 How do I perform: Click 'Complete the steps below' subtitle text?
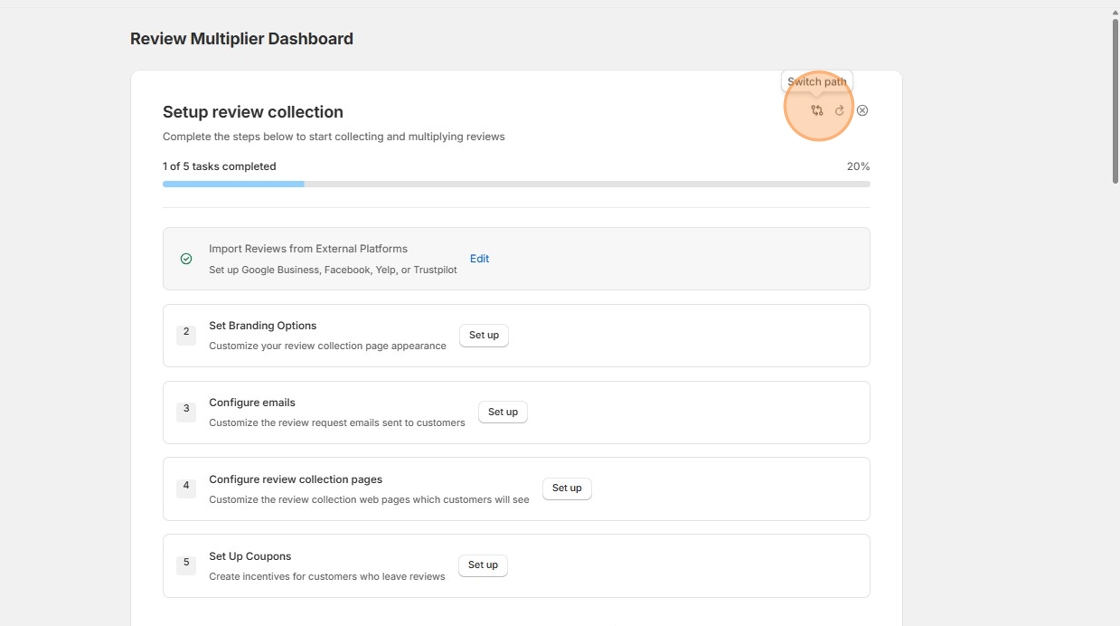pos(334,136)
